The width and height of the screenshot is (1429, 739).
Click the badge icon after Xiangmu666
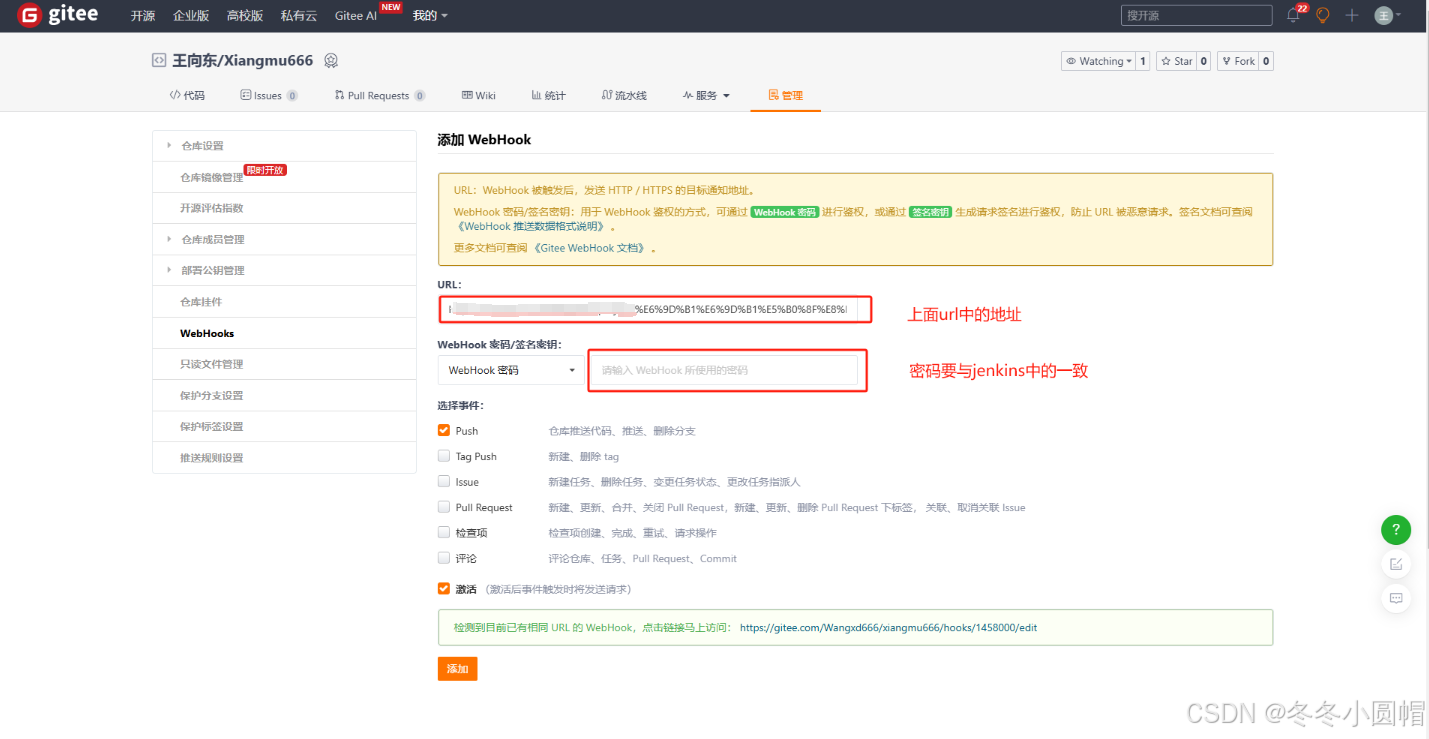pyautogui.click(x=331, y=61)
